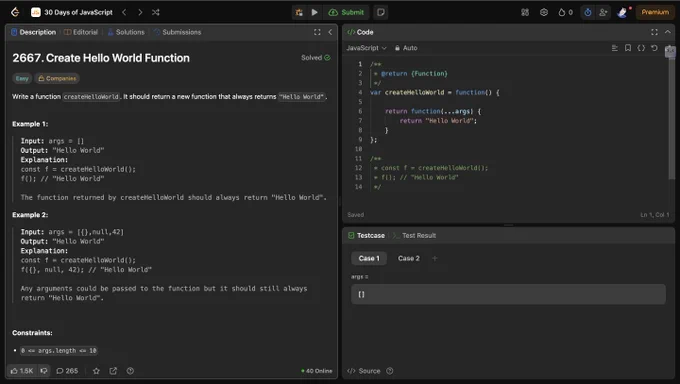The height and width of the screenshot is (384, 680).
Task: Click the Solved status indicator
Action: point(316,58)
